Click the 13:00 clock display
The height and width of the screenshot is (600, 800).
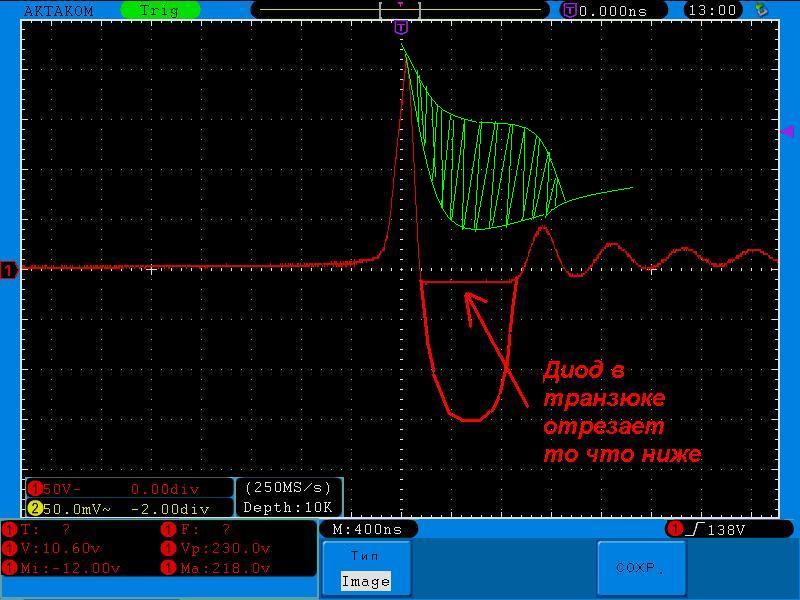[713, 11]
